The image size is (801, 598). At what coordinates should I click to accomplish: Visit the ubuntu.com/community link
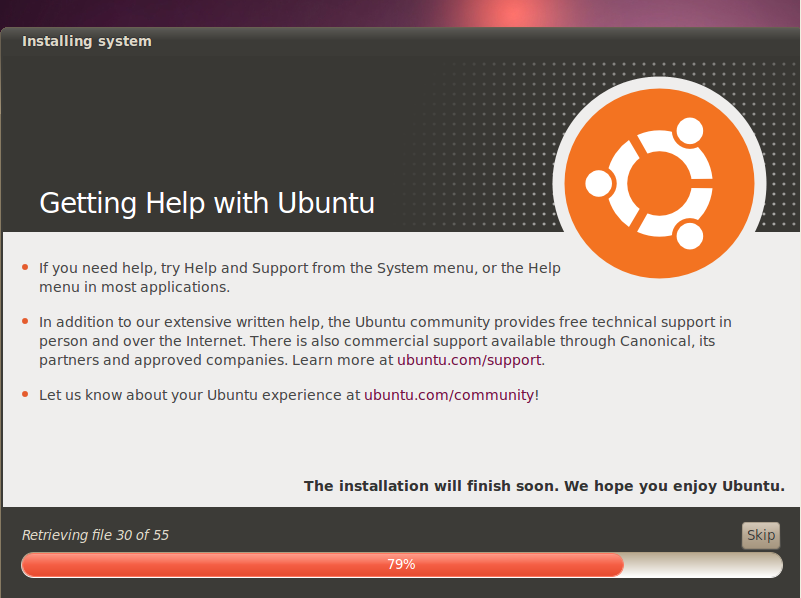click(x=449, y=395)
